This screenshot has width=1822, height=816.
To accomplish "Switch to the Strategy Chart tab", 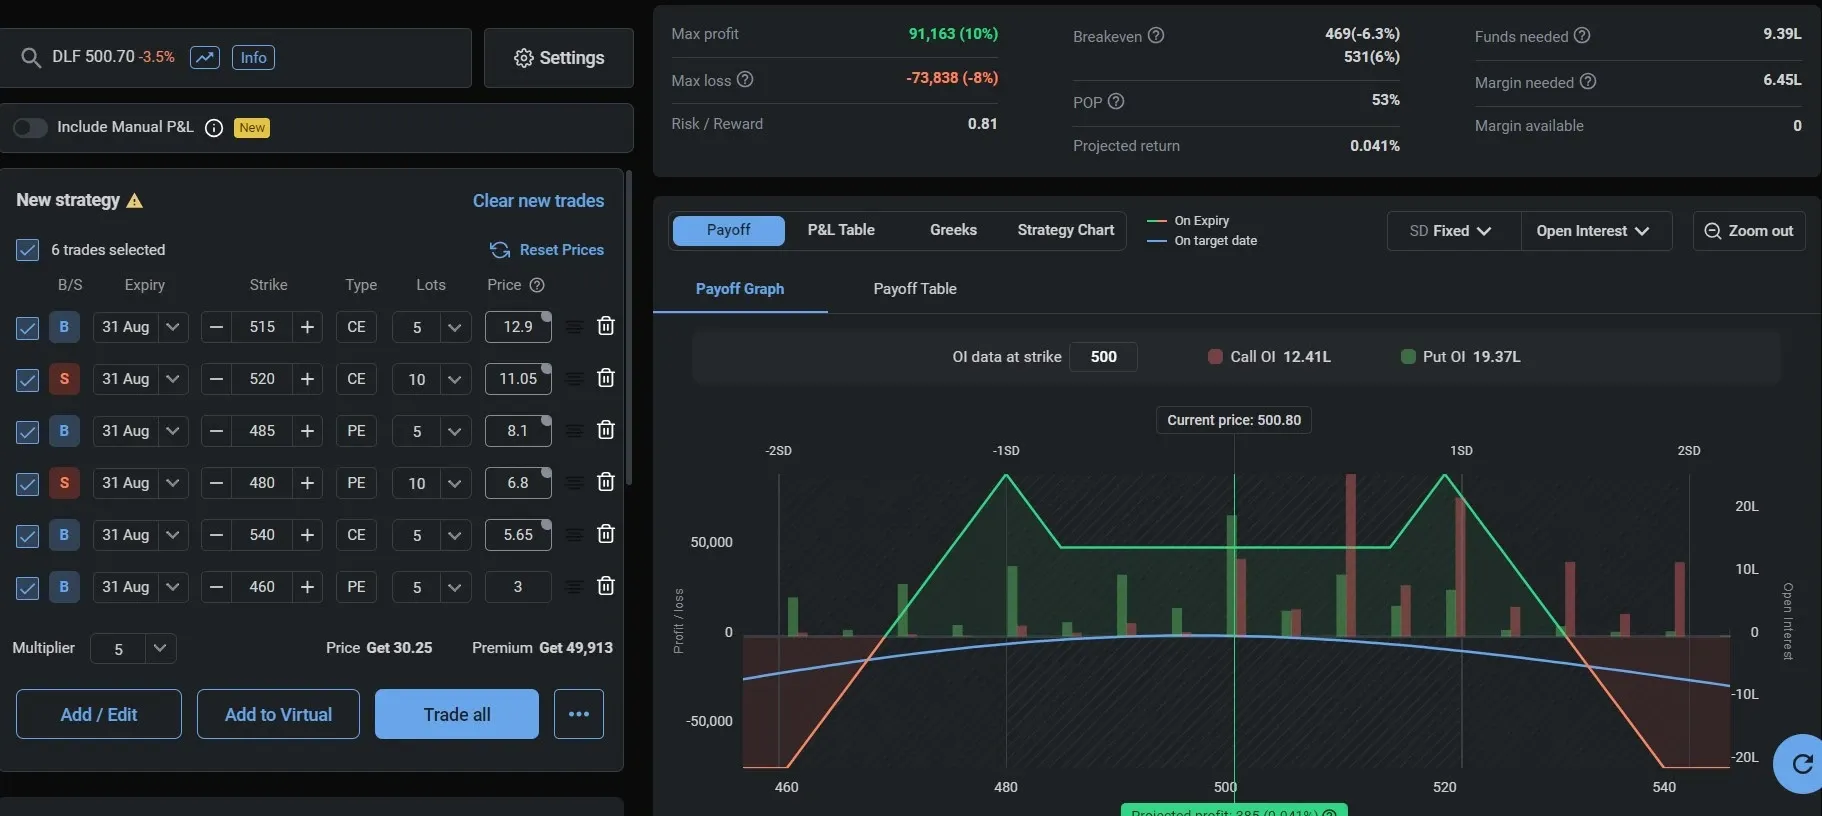I will click(1065, 230).
